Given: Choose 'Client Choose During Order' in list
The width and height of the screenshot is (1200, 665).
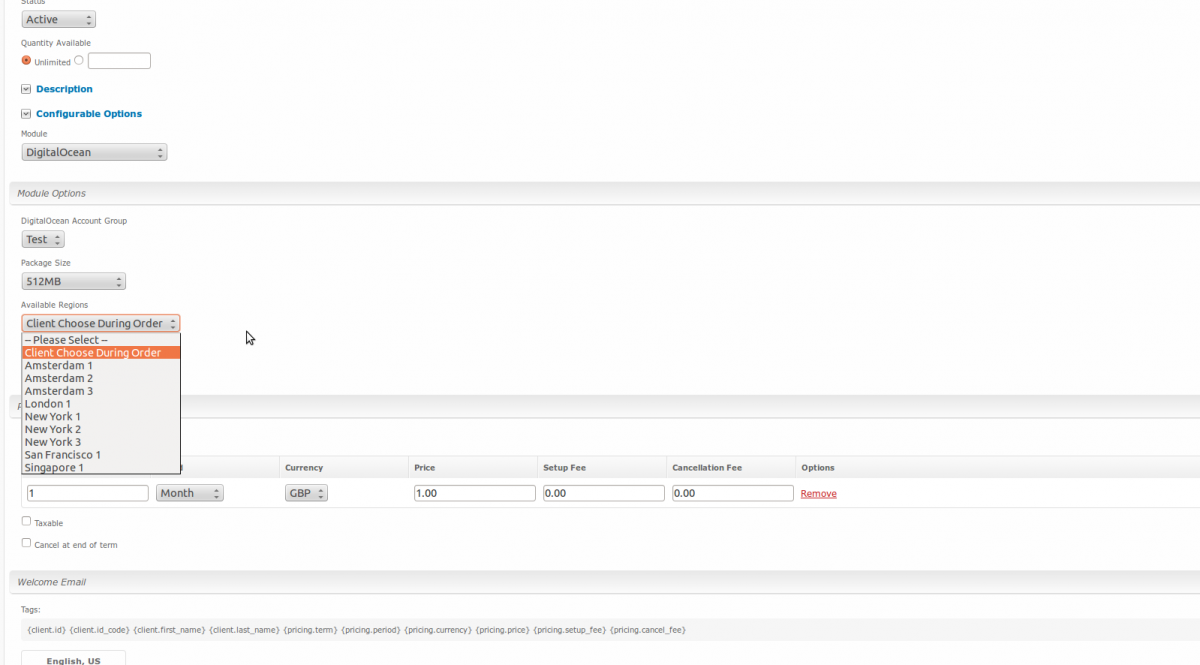Looking at the screenshot, I should [x=101, y=353].
